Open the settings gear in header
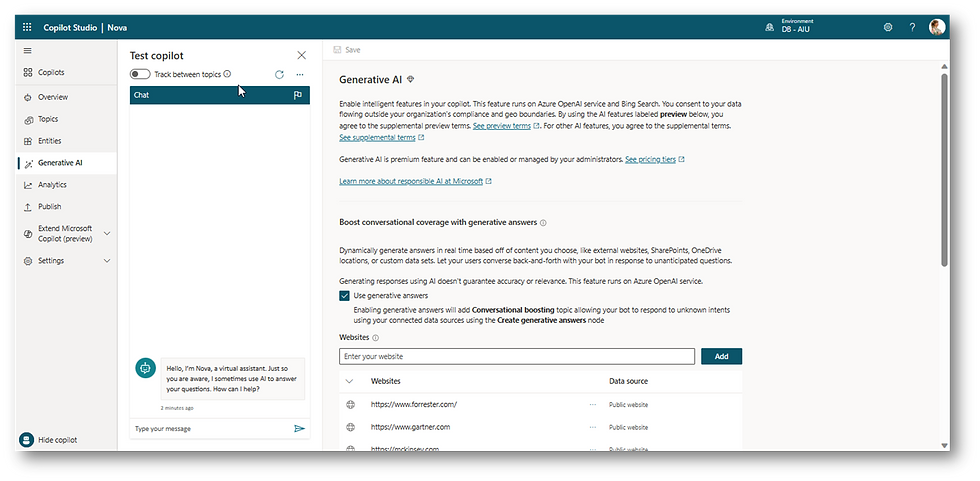 coord(888,27)
